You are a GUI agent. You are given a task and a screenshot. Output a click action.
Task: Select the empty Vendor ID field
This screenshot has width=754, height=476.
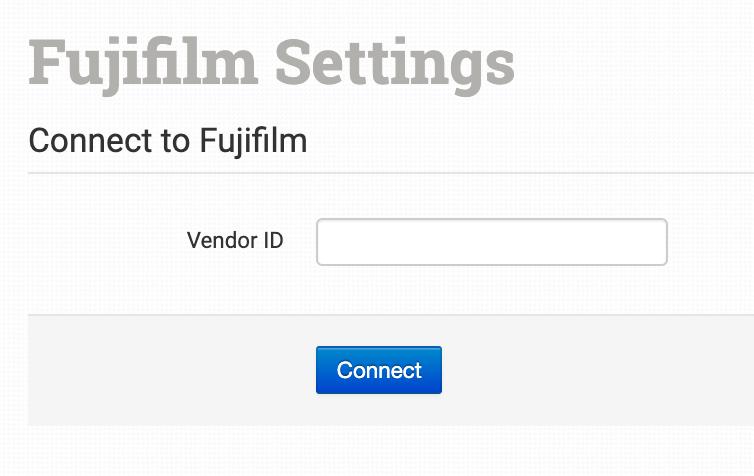491,242
